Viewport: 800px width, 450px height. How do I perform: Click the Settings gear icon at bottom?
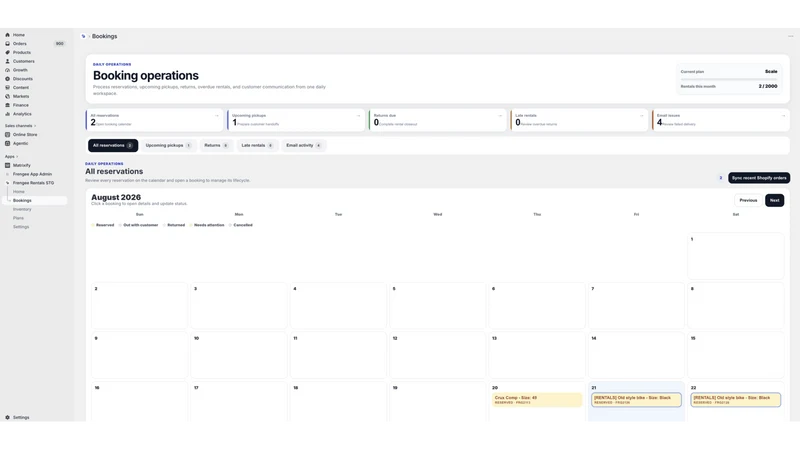[x=8, y=417]
